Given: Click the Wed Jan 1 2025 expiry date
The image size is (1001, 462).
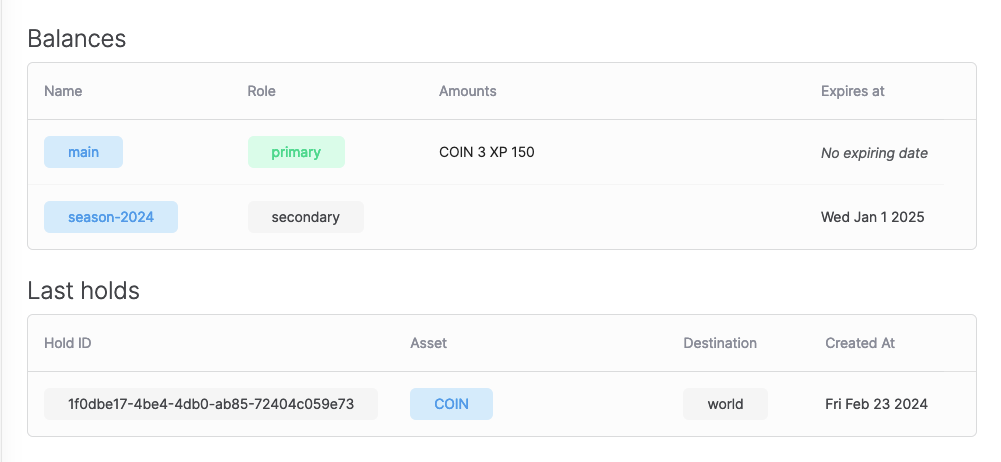Looking at the screenshot, I should coord(872,217).
